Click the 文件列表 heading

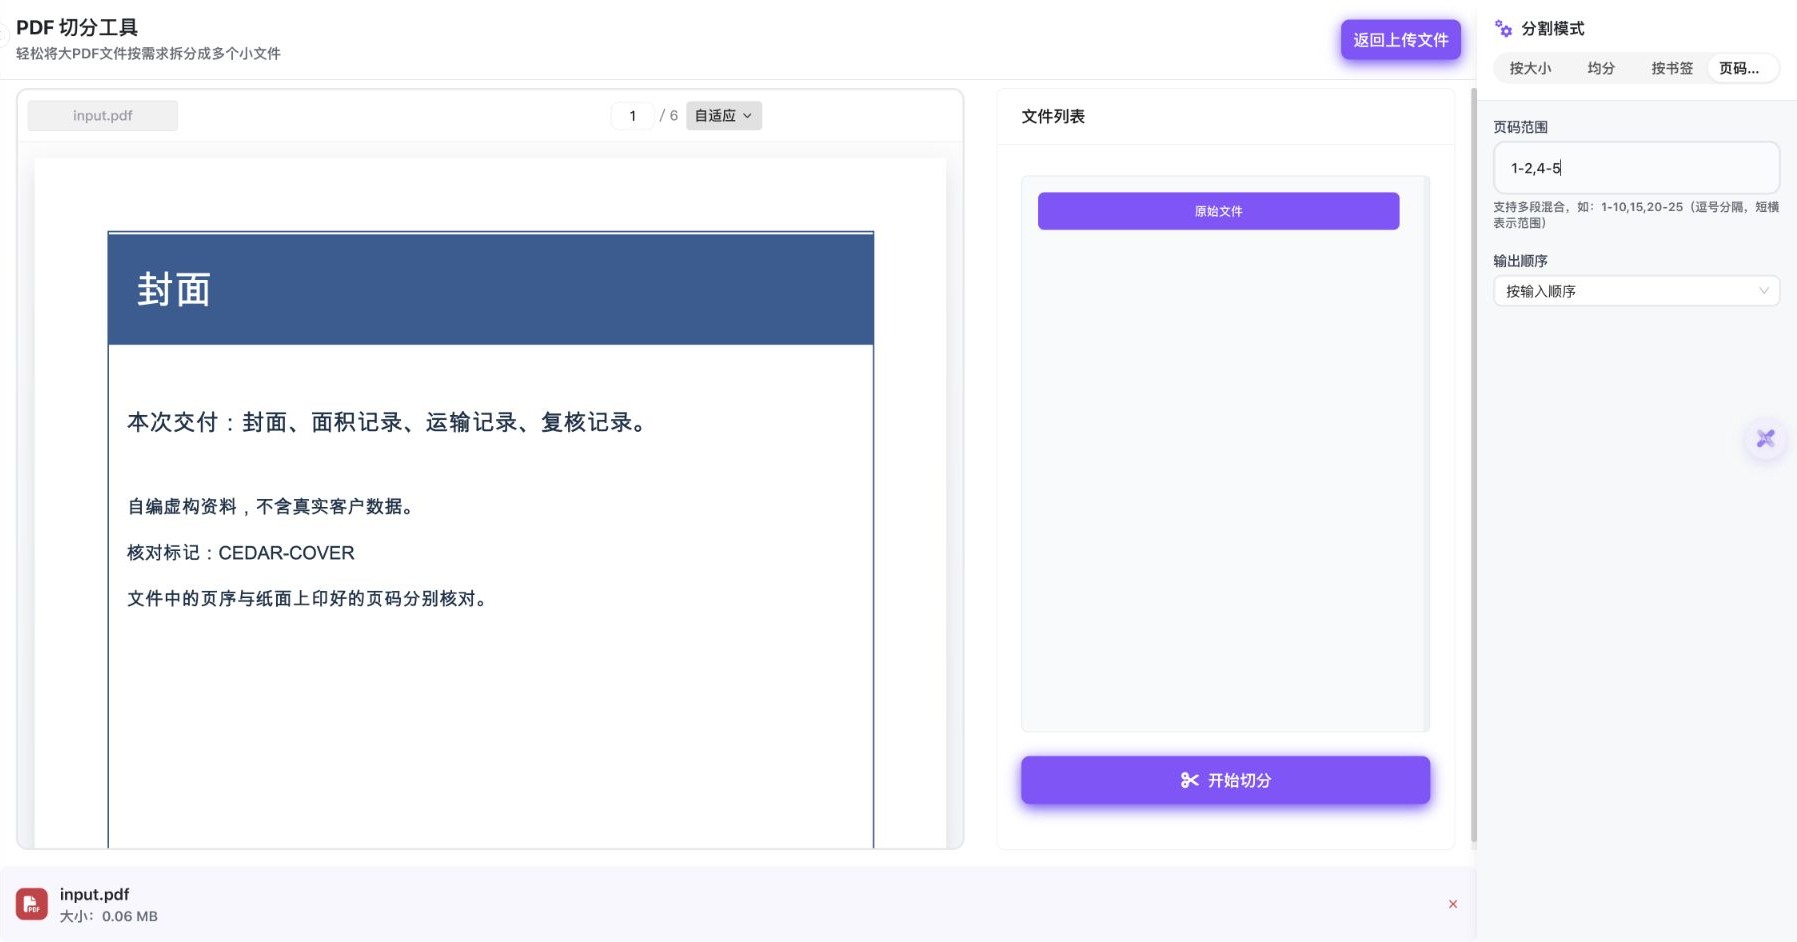(1053, 116)
